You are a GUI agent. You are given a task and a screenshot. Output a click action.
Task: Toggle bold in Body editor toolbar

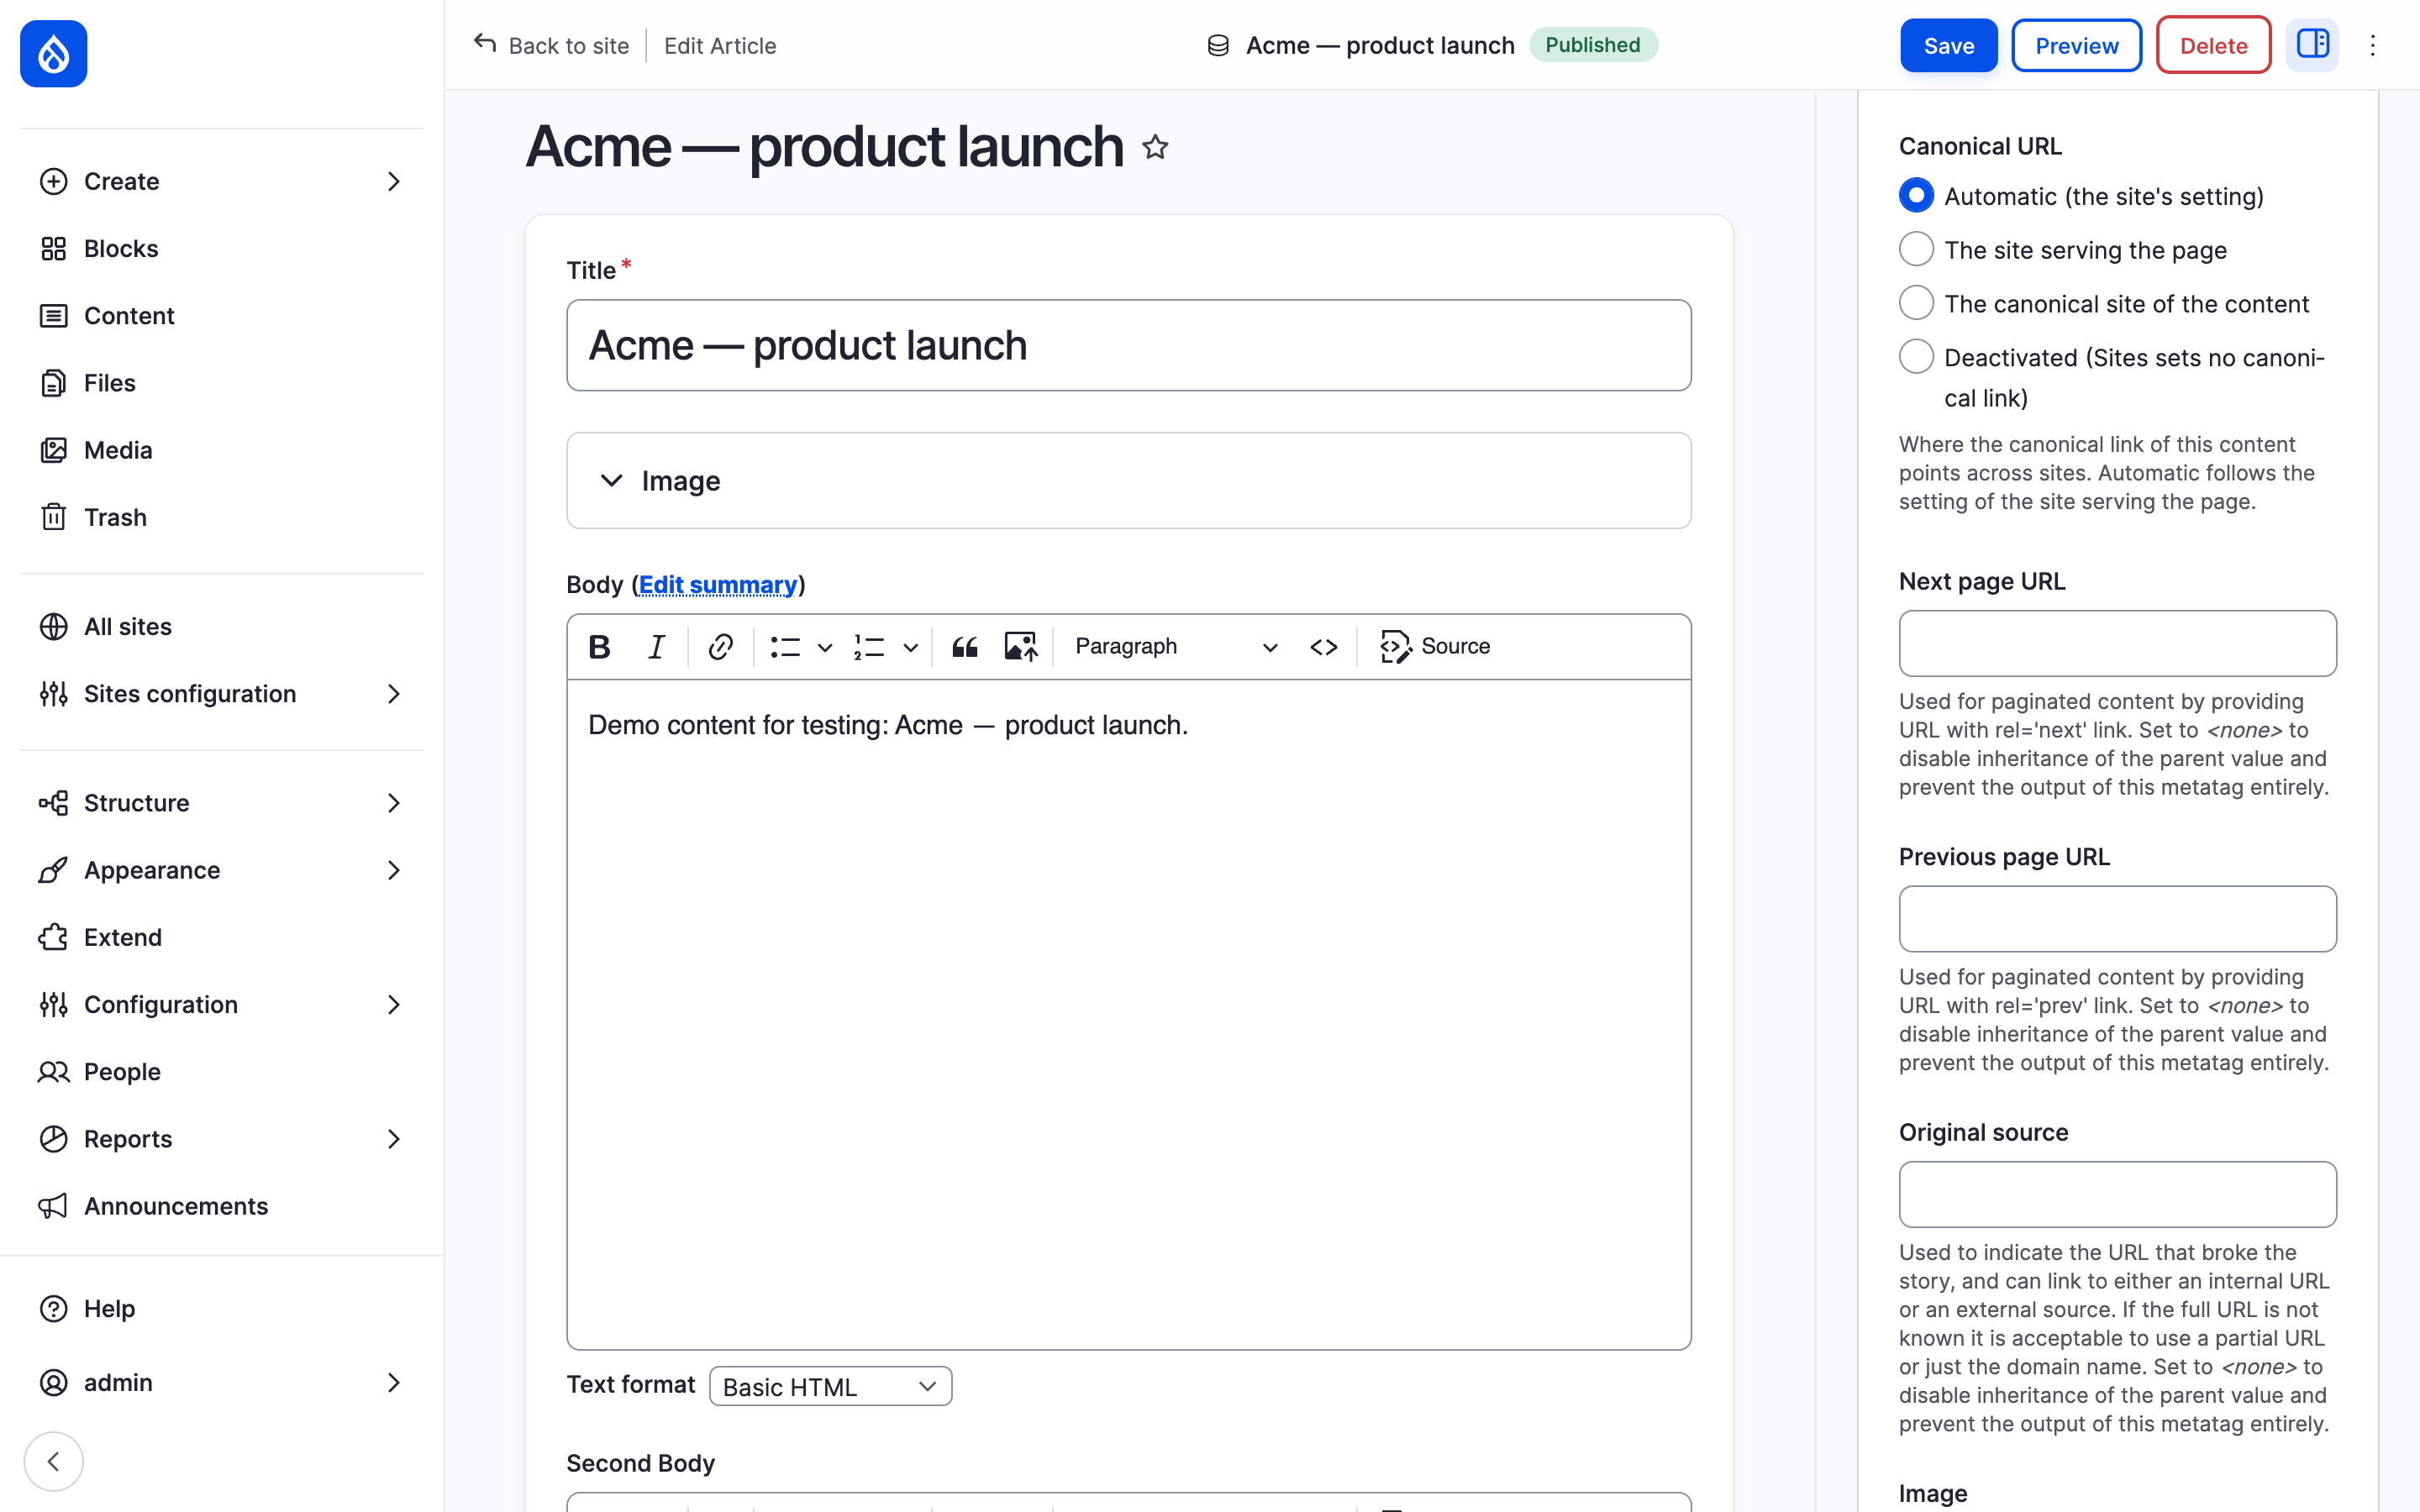599,647
